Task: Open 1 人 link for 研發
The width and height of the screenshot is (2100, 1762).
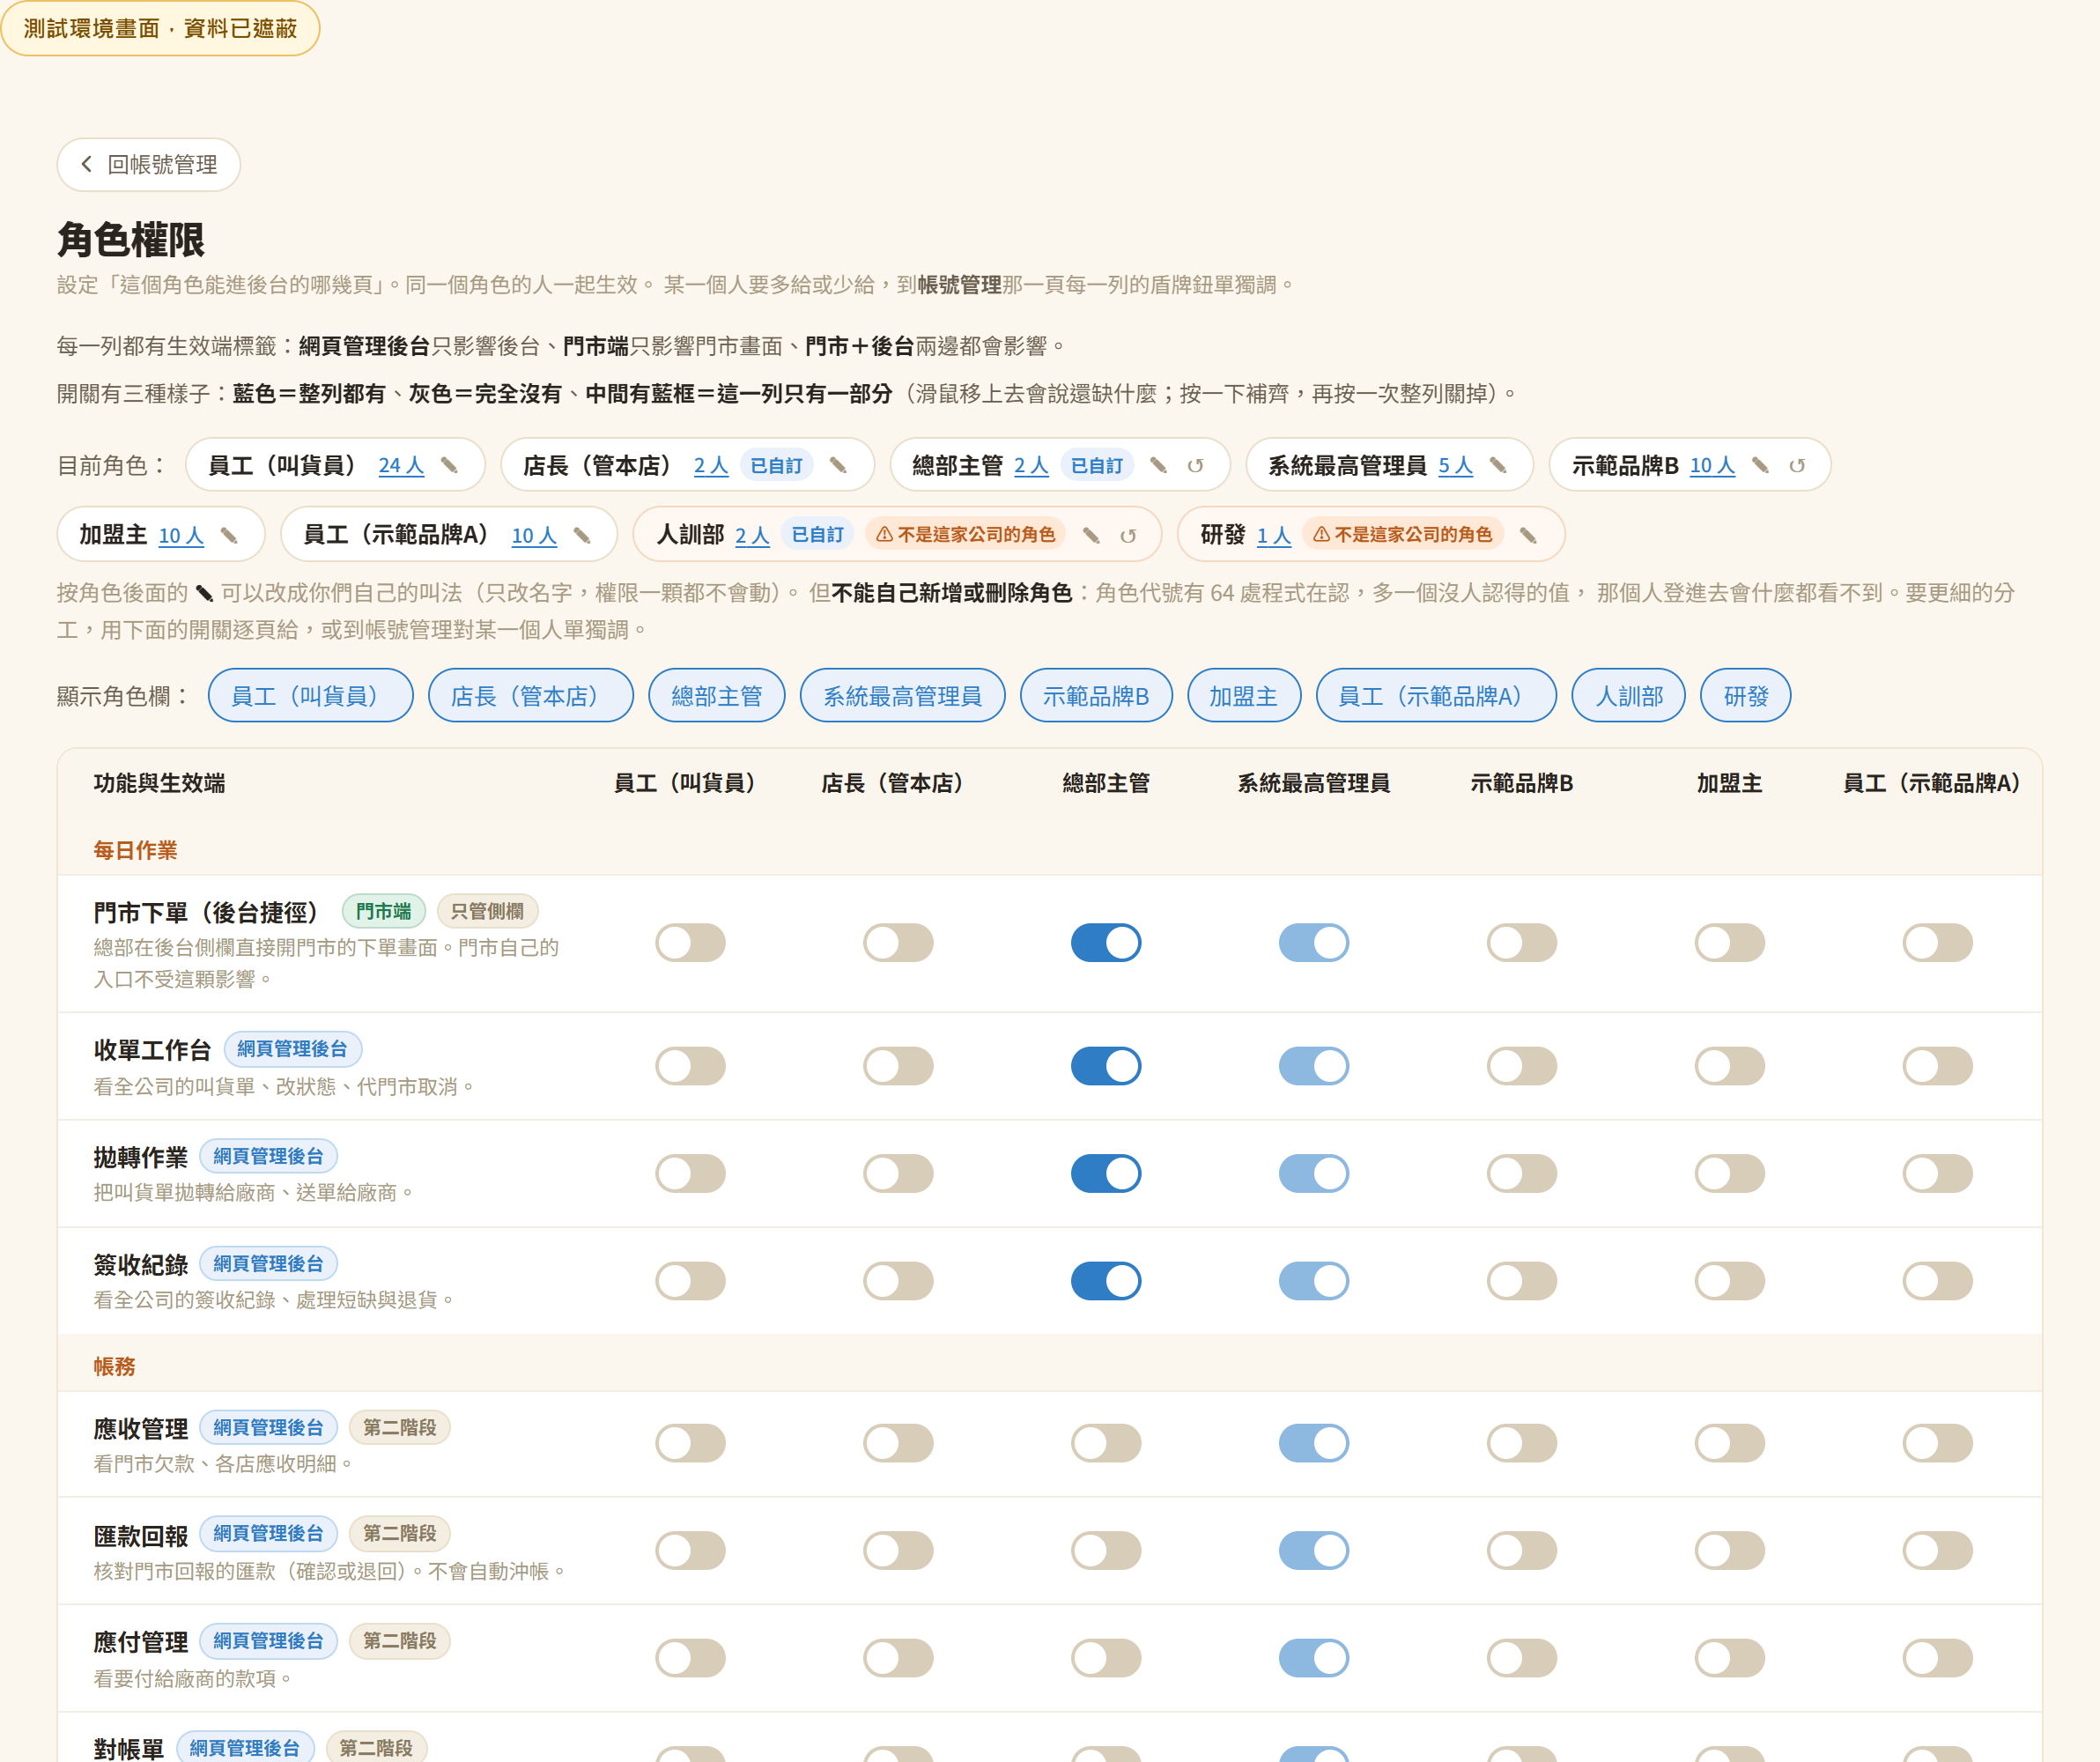Action: [x=1274, y=536]
